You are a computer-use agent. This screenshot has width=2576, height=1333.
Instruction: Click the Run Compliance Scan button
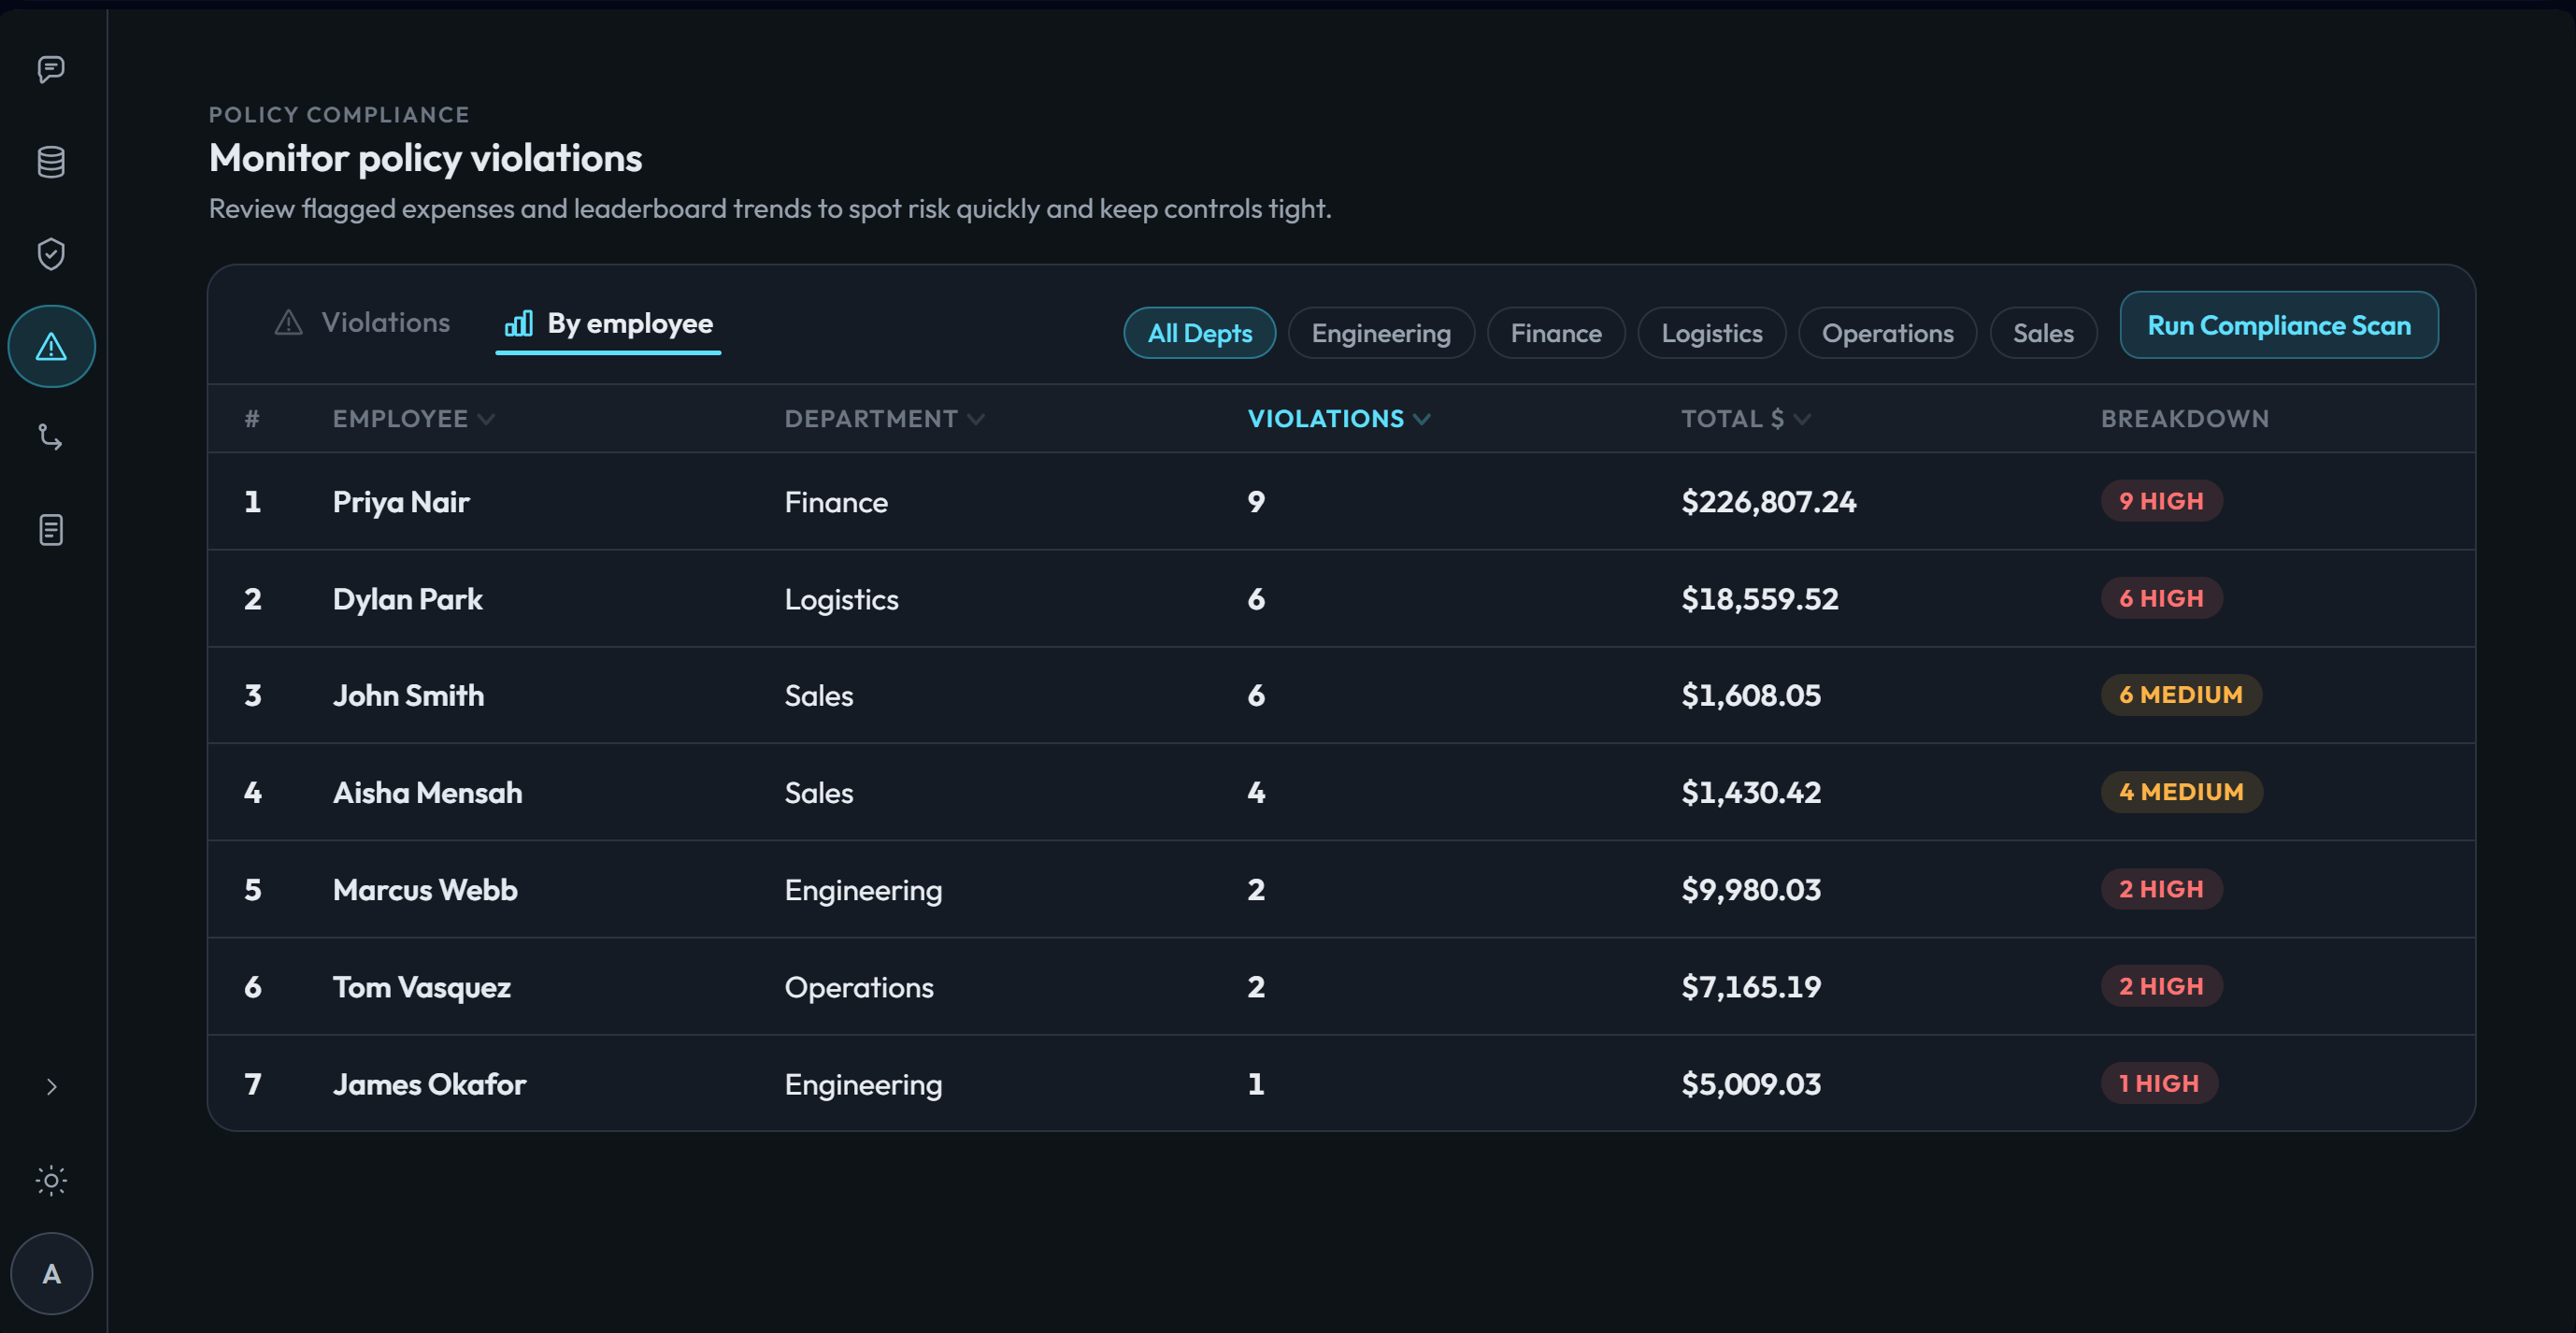point(2278,325)
